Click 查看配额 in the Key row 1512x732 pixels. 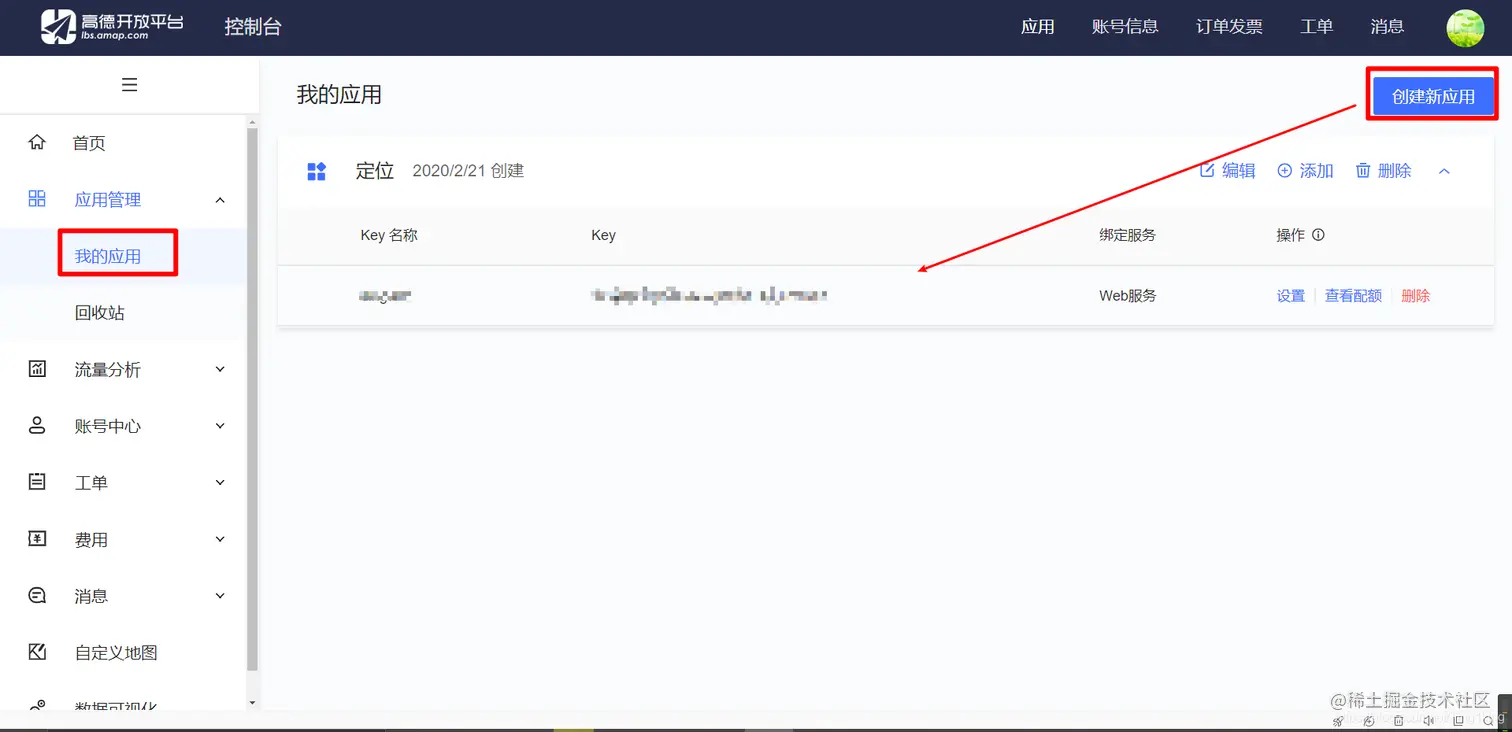pos(1353,296)
